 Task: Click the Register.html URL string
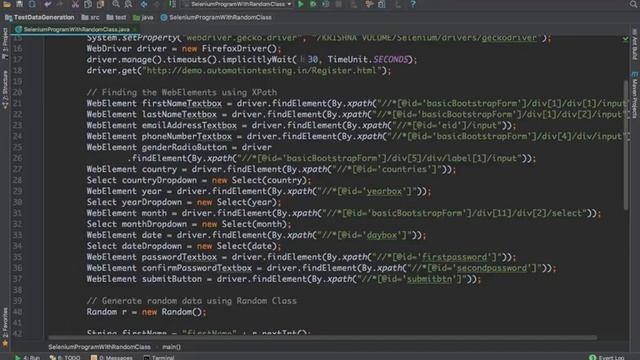(262, 71)
